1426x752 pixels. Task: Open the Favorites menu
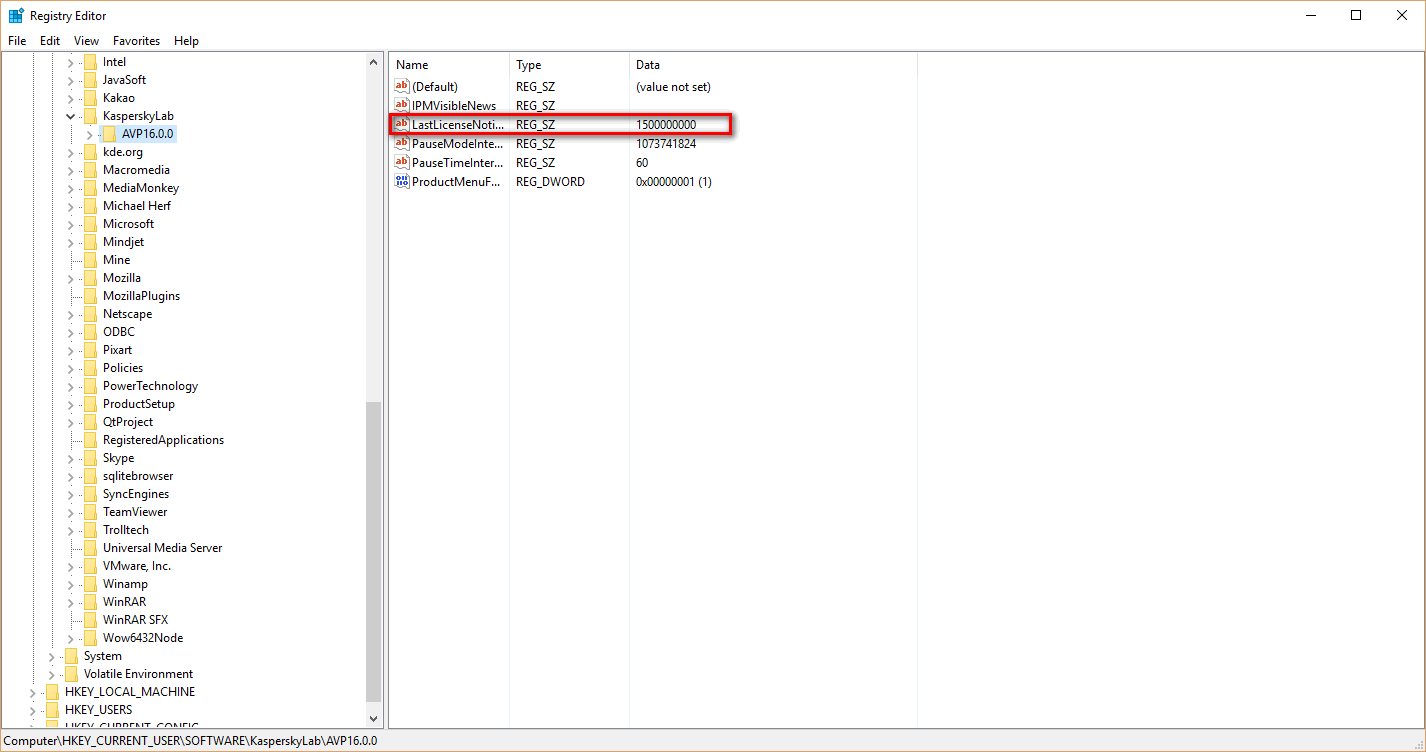(x=136, y=41)
